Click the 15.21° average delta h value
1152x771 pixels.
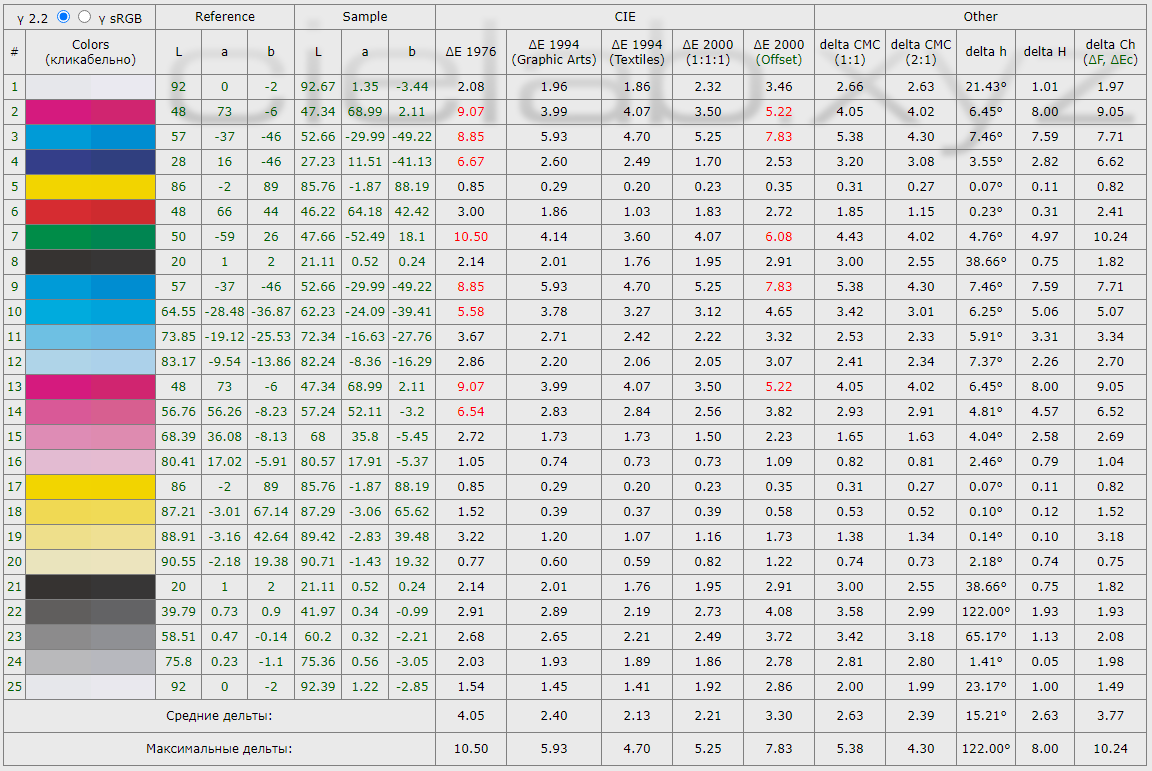coord(986,716)
